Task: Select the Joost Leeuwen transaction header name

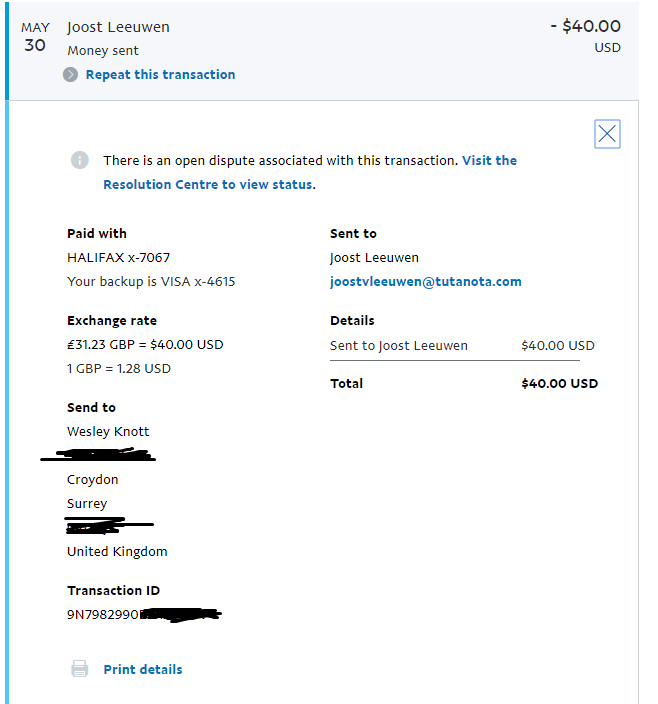Action: (x=118, y=27)
